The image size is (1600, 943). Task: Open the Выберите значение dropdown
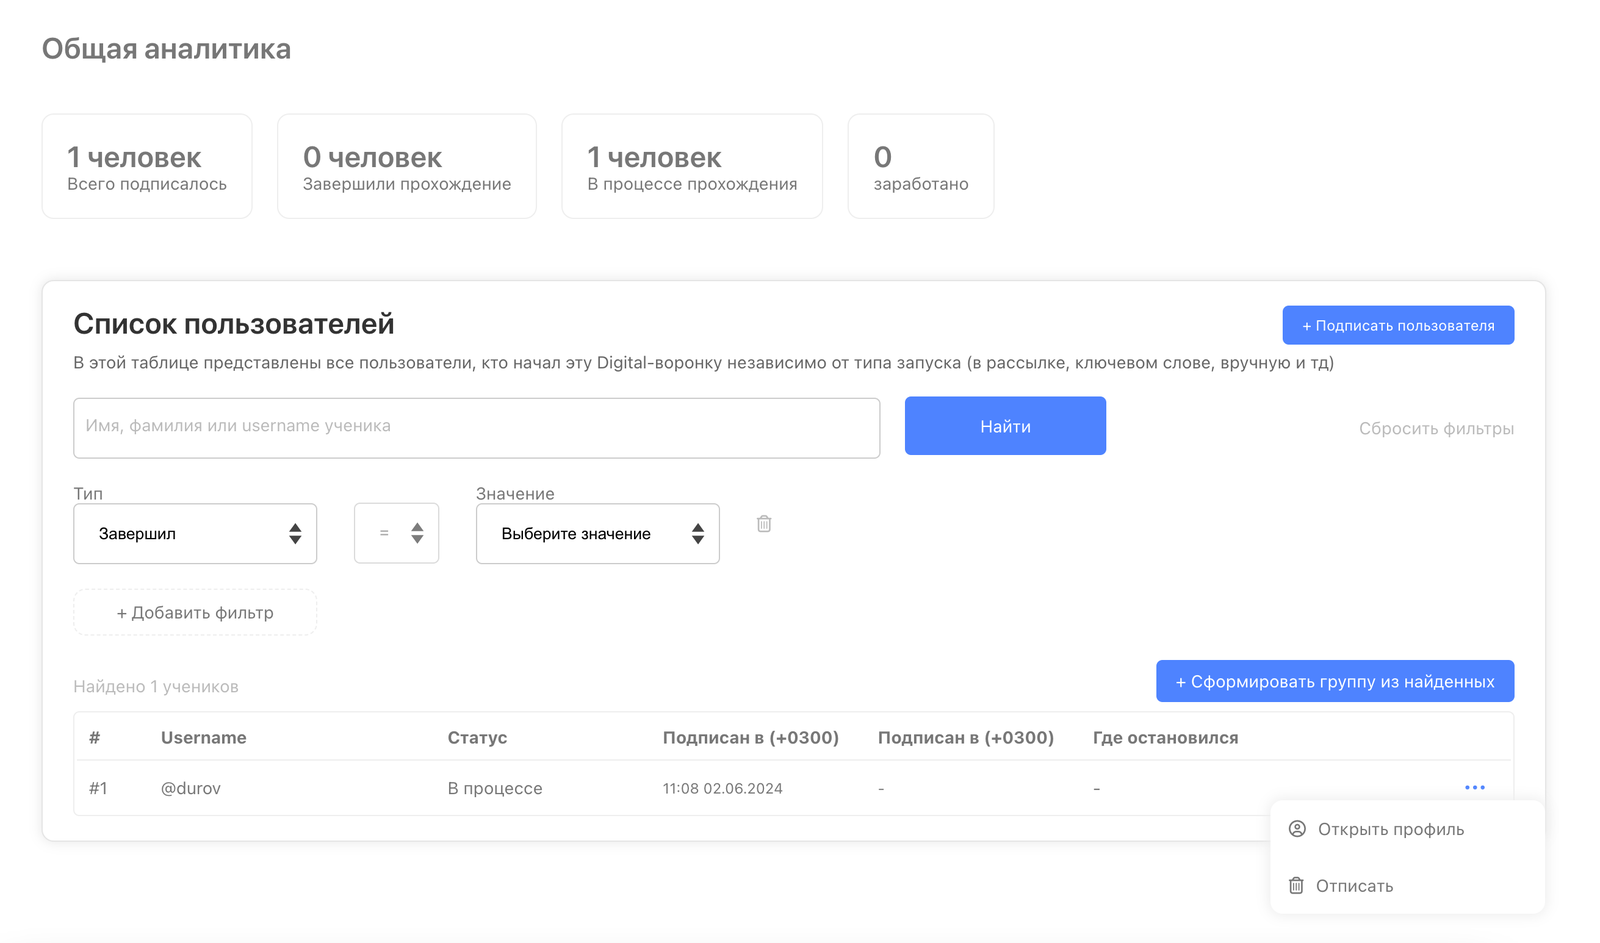tap(598, 534)
